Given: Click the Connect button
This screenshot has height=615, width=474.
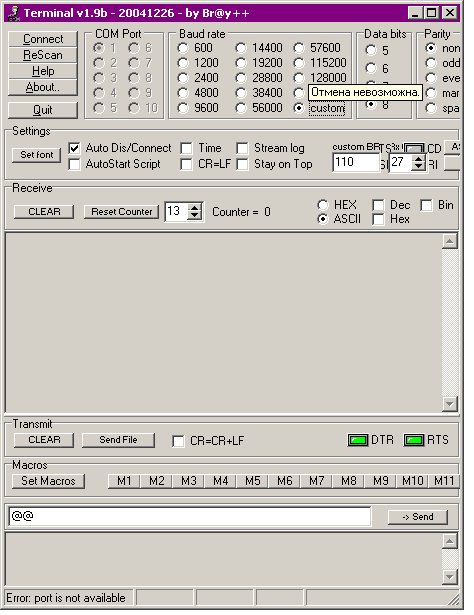Looking at the screenshot, I should coord(43,39).
